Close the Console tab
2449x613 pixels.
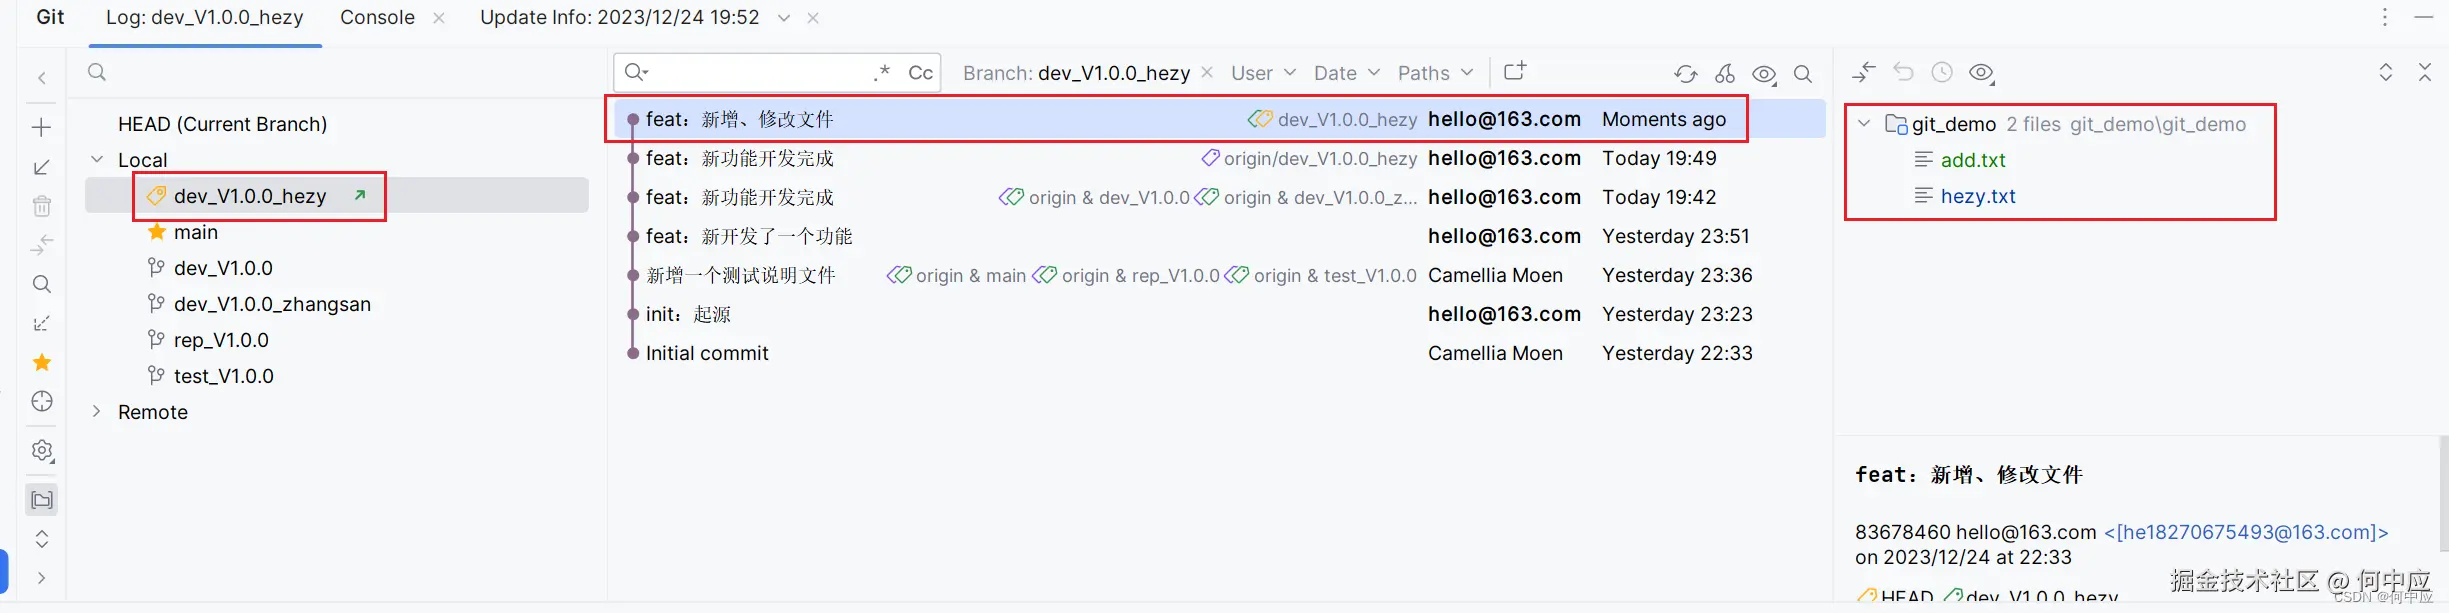[x=439, y=18]
